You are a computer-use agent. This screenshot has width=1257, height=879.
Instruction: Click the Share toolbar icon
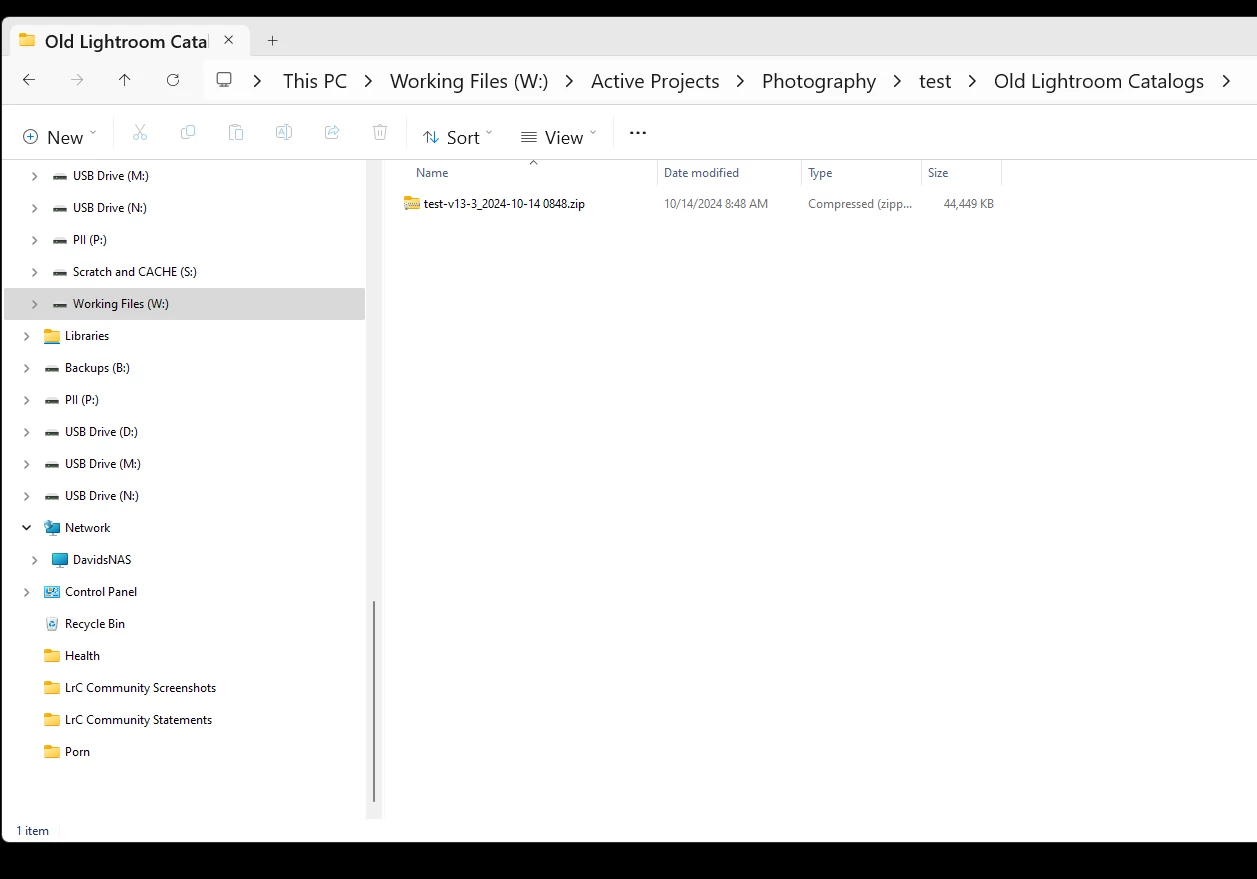[x=332, y=132]
